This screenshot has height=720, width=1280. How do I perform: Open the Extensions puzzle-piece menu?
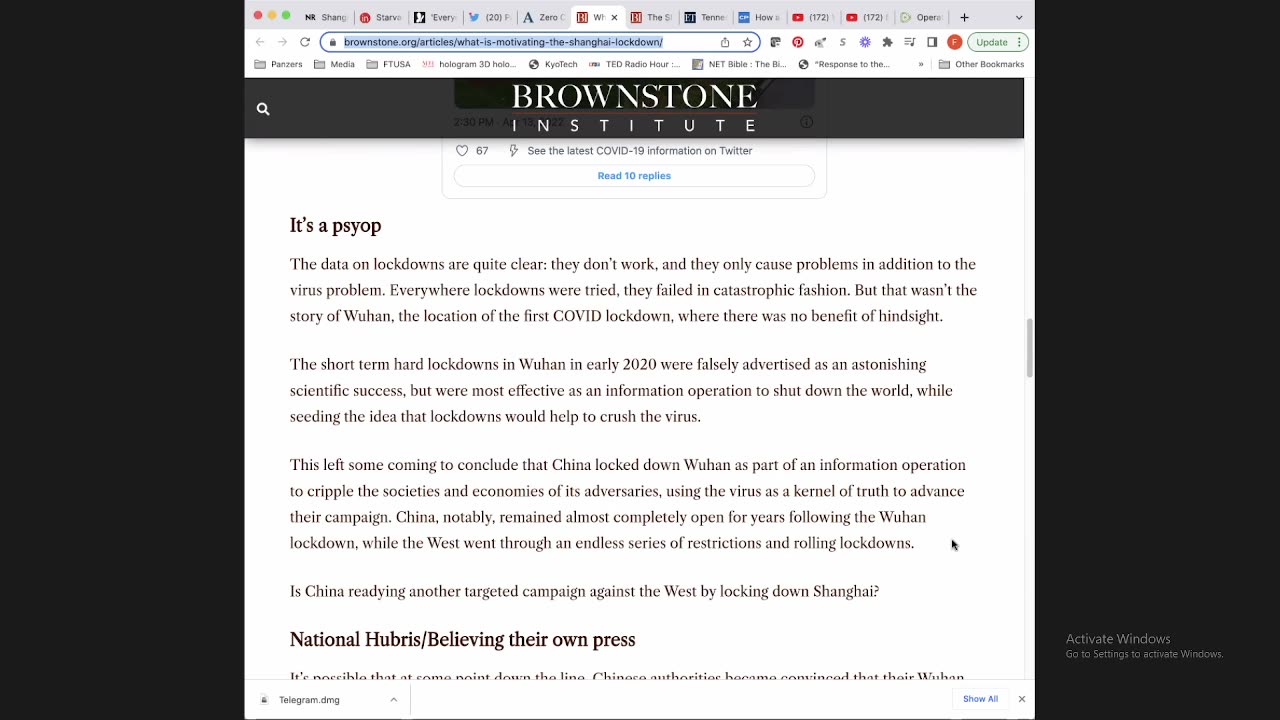pyautogui.click(x=887, y=42)
